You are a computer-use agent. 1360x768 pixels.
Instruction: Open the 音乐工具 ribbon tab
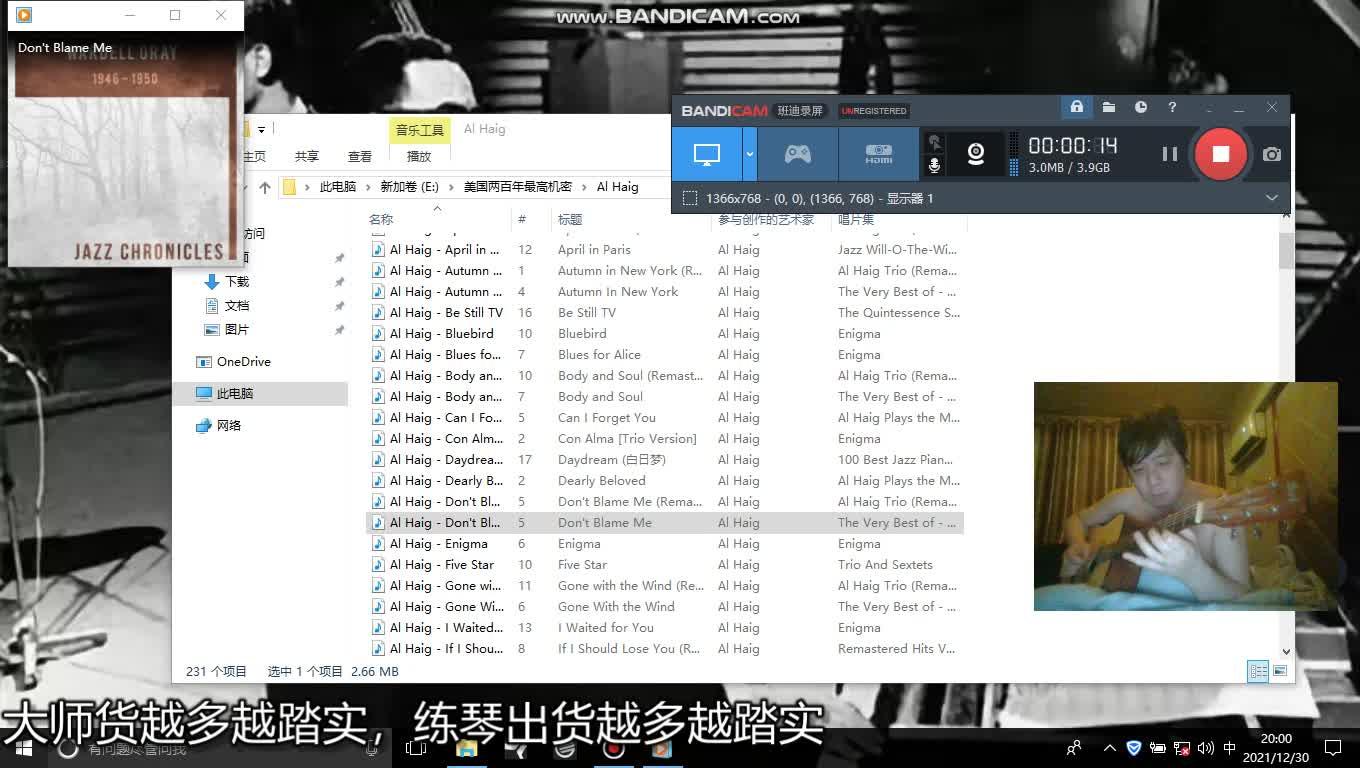419,130
